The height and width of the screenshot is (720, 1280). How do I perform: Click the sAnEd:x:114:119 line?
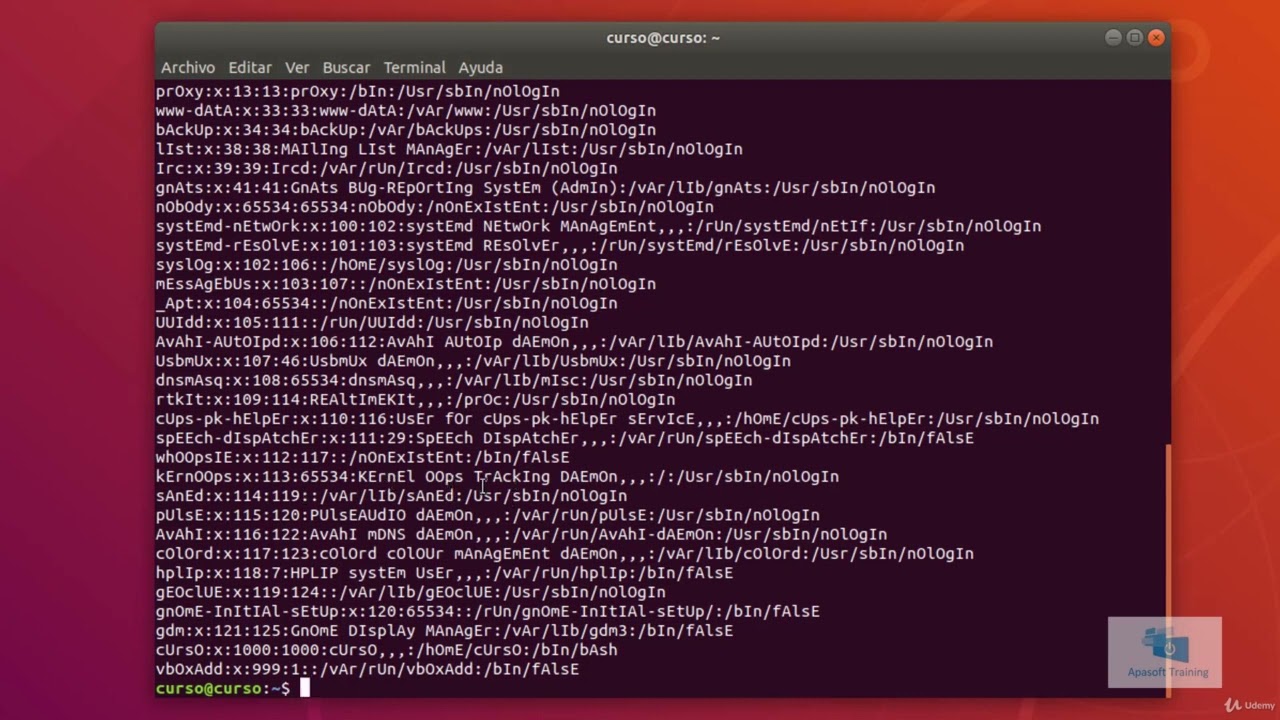click(x=392, y=496)
